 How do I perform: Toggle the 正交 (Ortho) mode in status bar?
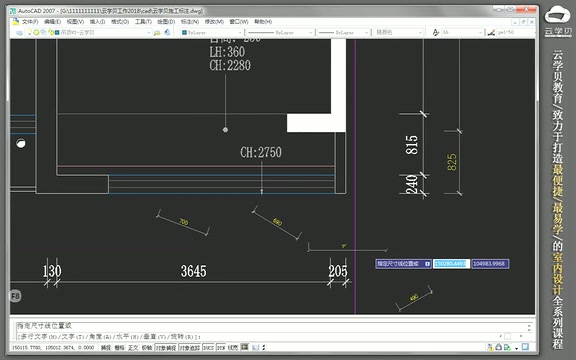(133, 347)
